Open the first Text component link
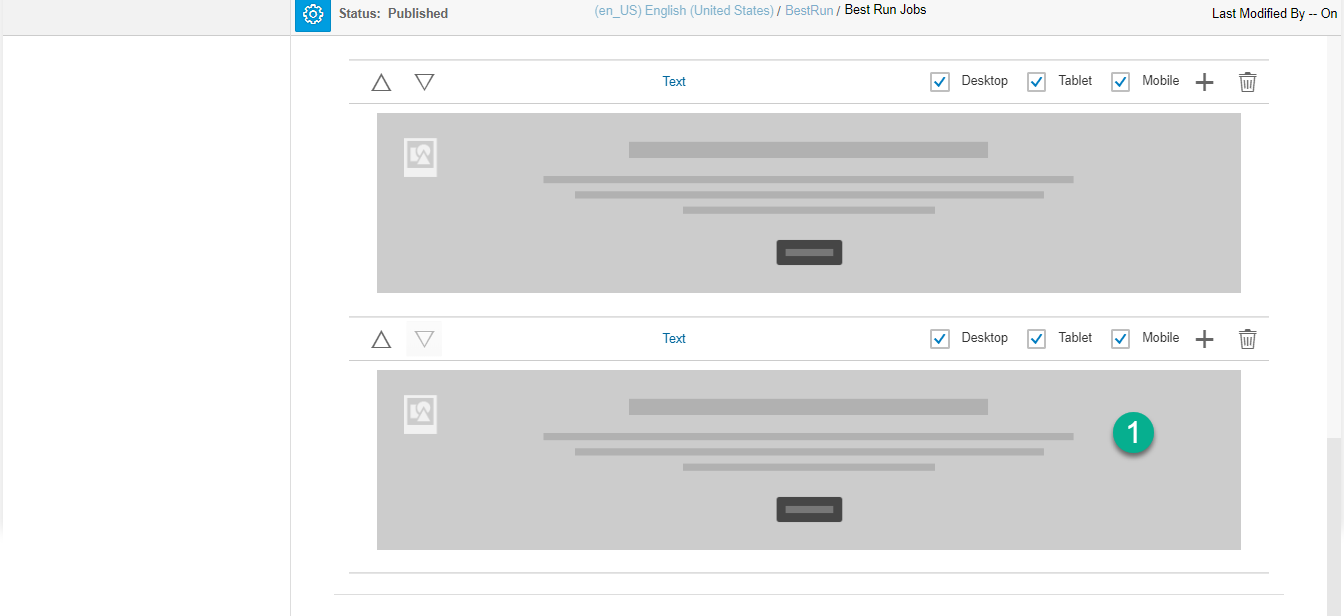This screenshot has height=616, width=1344. 674,82
